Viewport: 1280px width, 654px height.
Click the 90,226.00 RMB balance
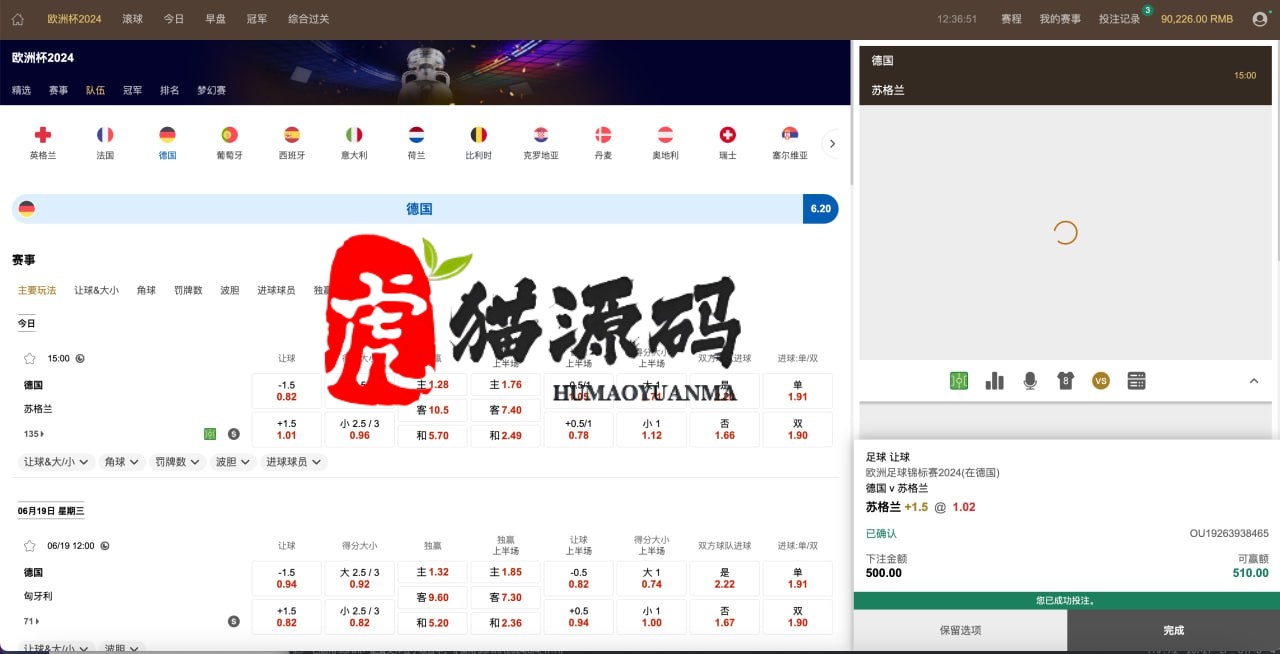click(x=1197, y=19)
